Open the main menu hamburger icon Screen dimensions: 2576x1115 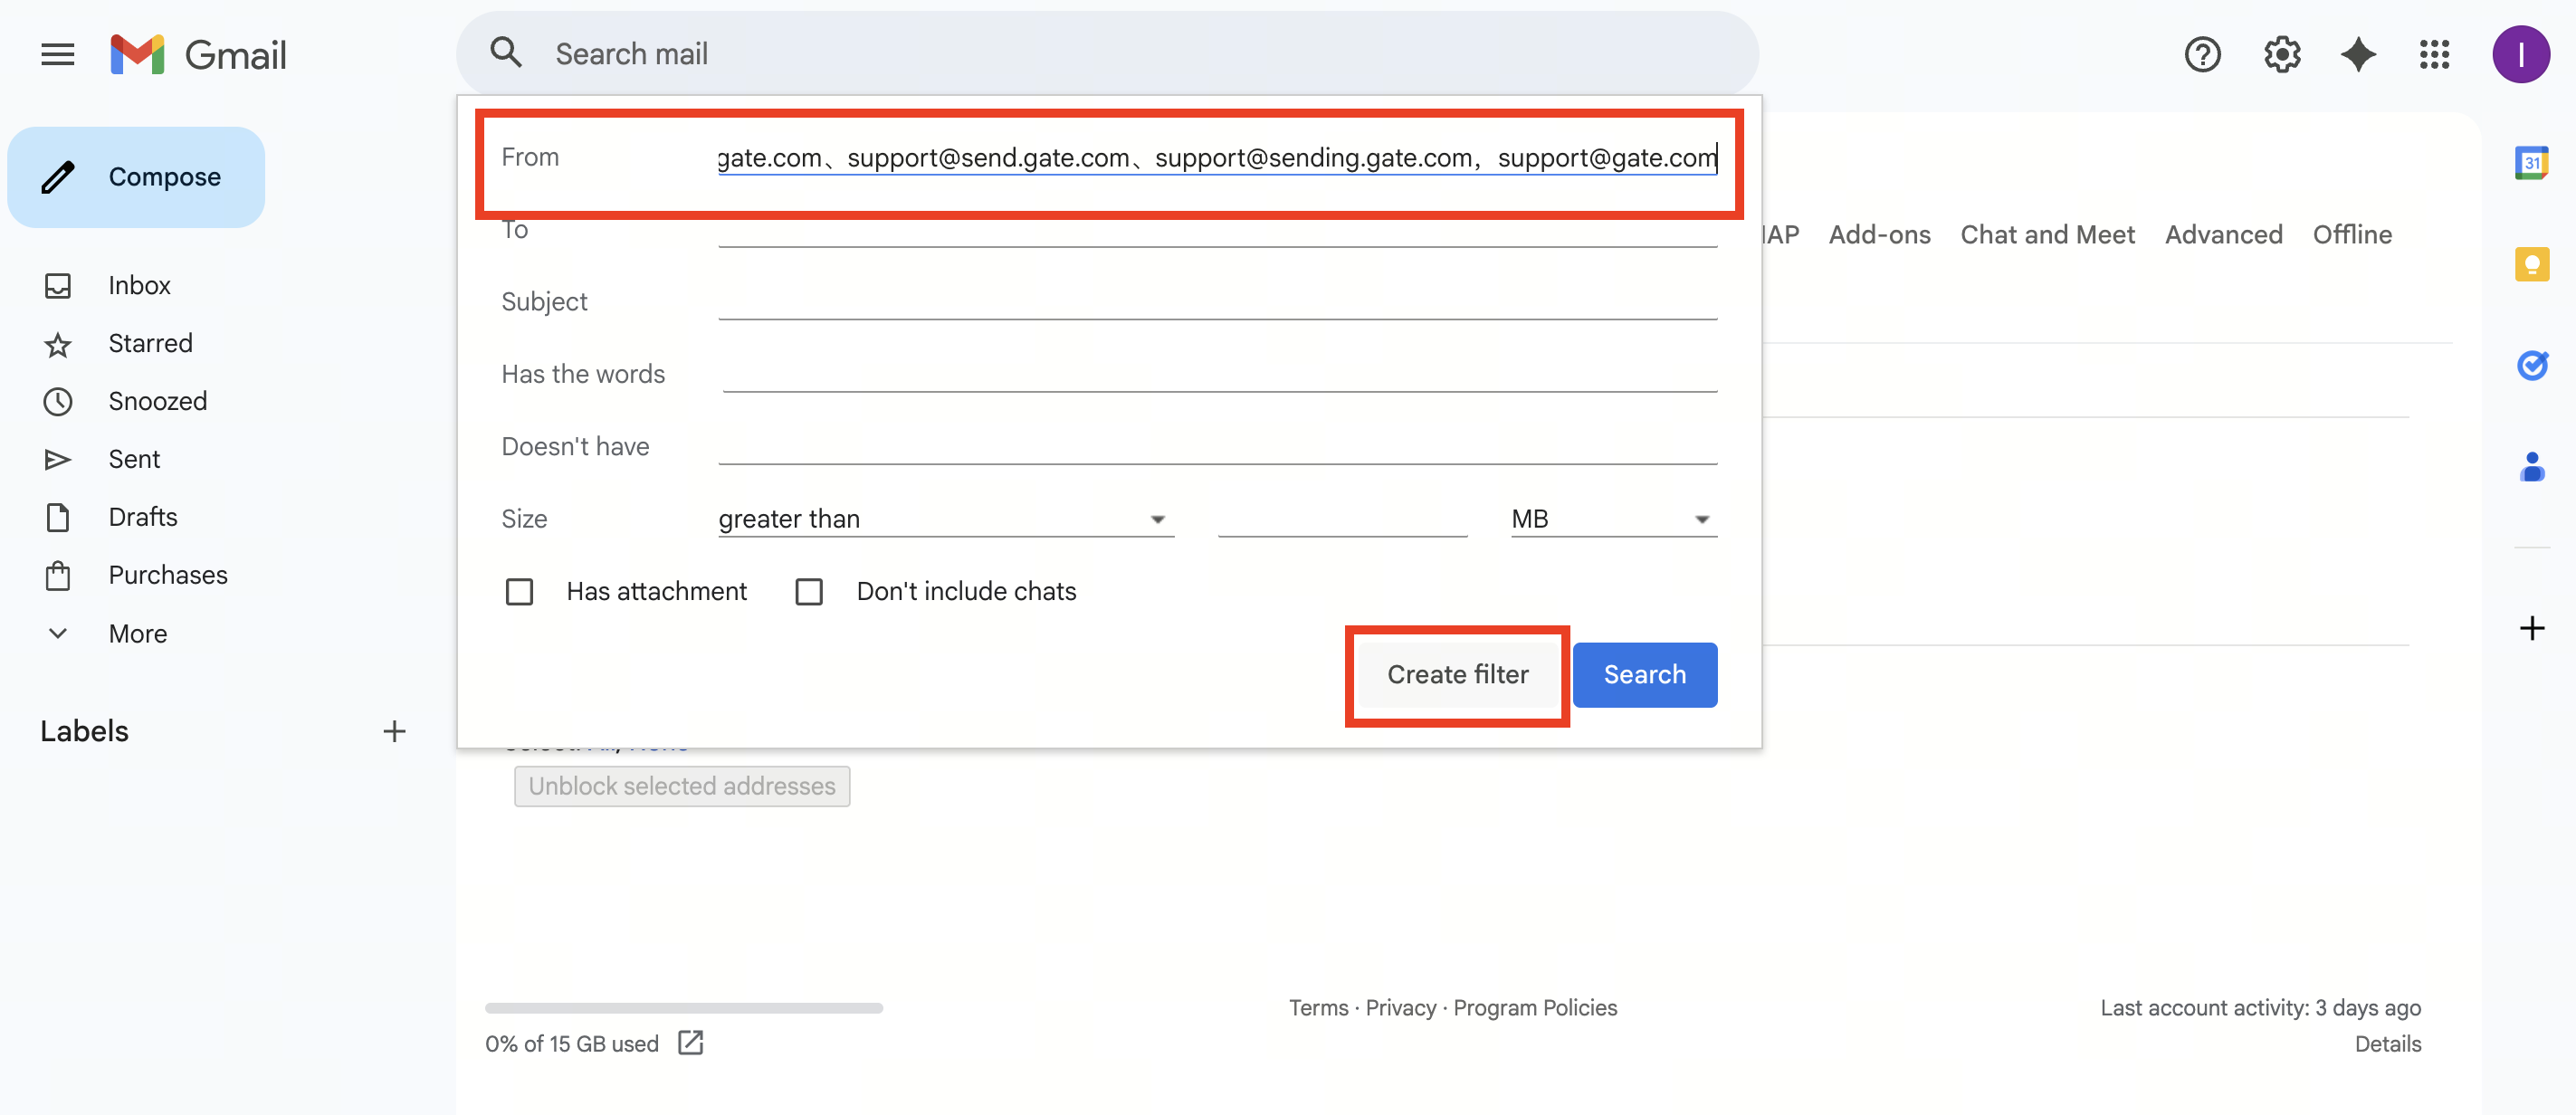click(x=58, y=54)
